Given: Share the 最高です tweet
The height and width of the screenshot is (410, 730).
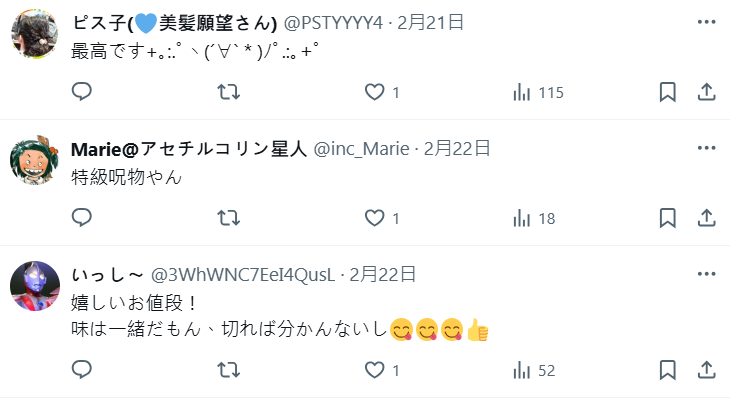Looking at the screenshot, I should point(706,92).
